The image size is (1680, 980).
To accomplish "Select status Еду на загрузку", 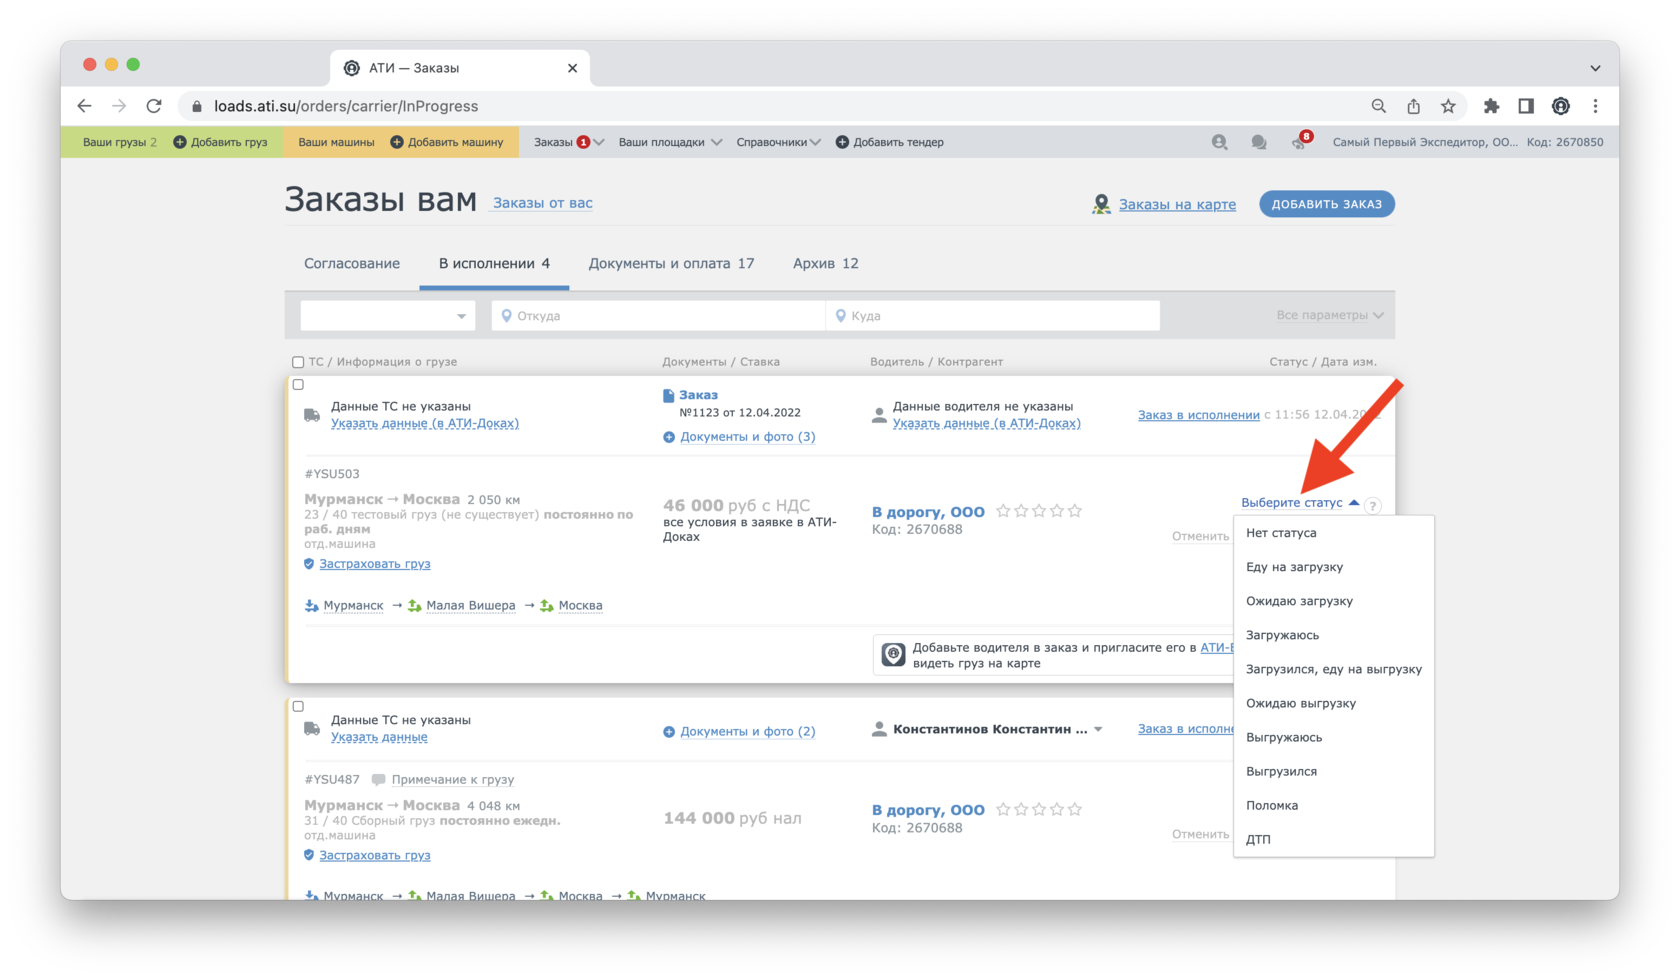I will click(1334, 567).
